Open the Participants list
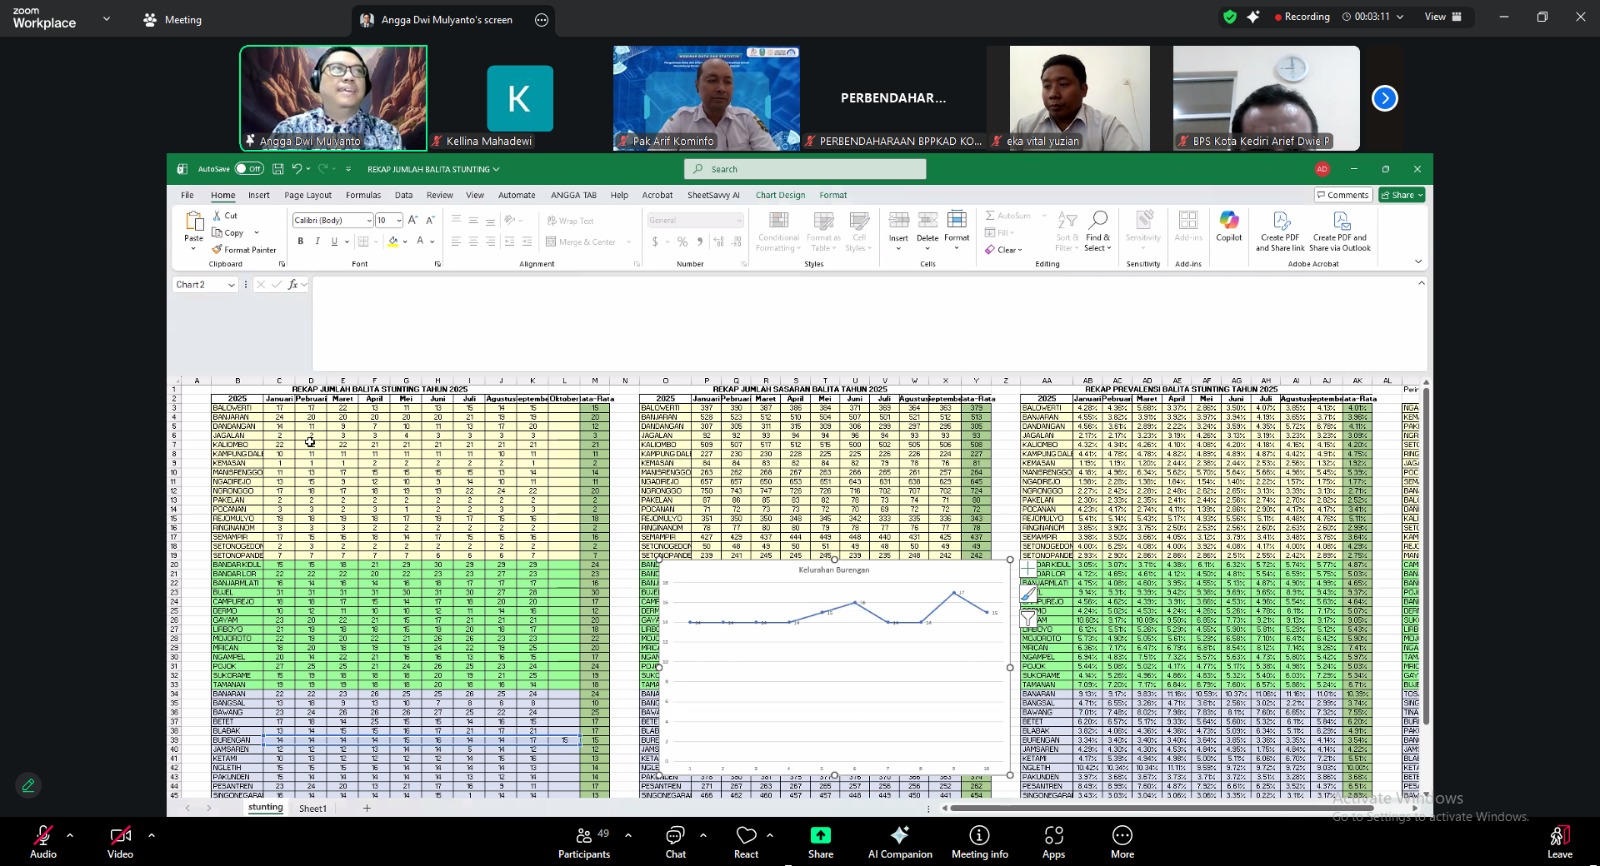 (x=584, y=837)
